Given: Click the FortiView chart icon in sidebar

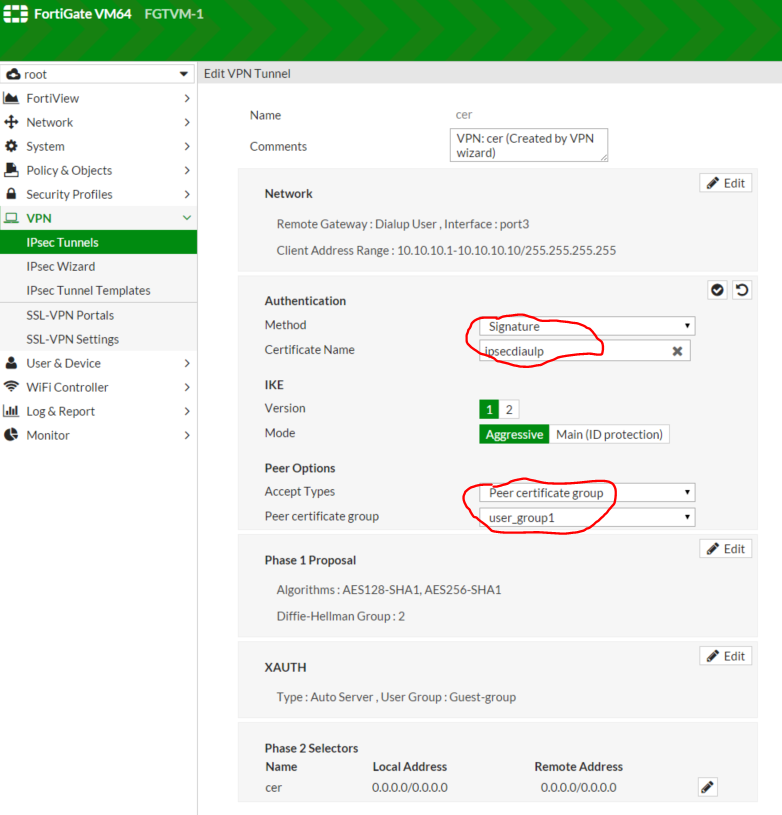Looking at the screenshot, I should point(12,98).
